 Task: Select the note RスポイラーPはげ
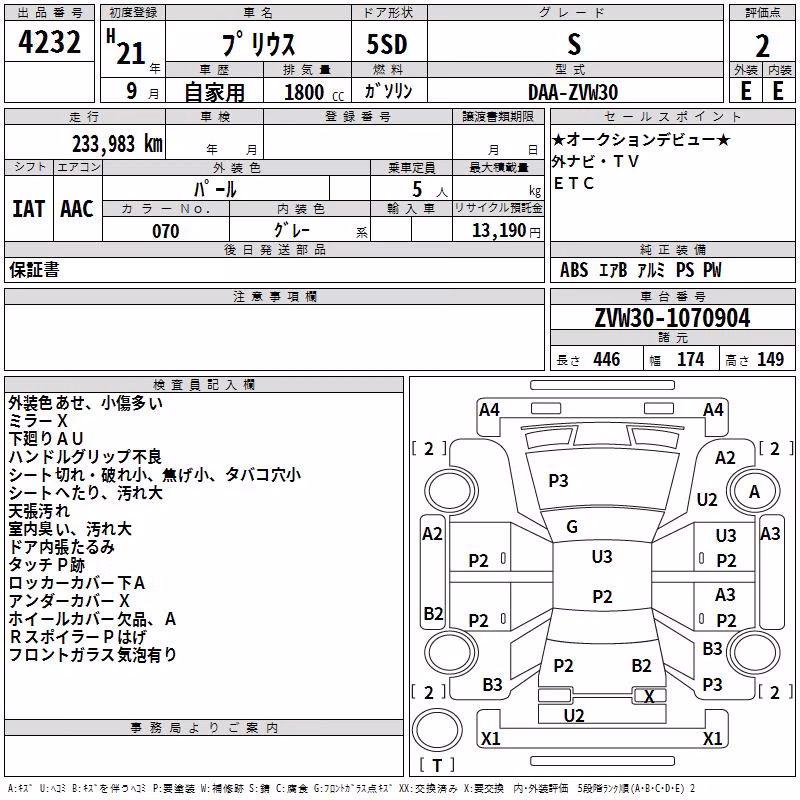(78, 637)
